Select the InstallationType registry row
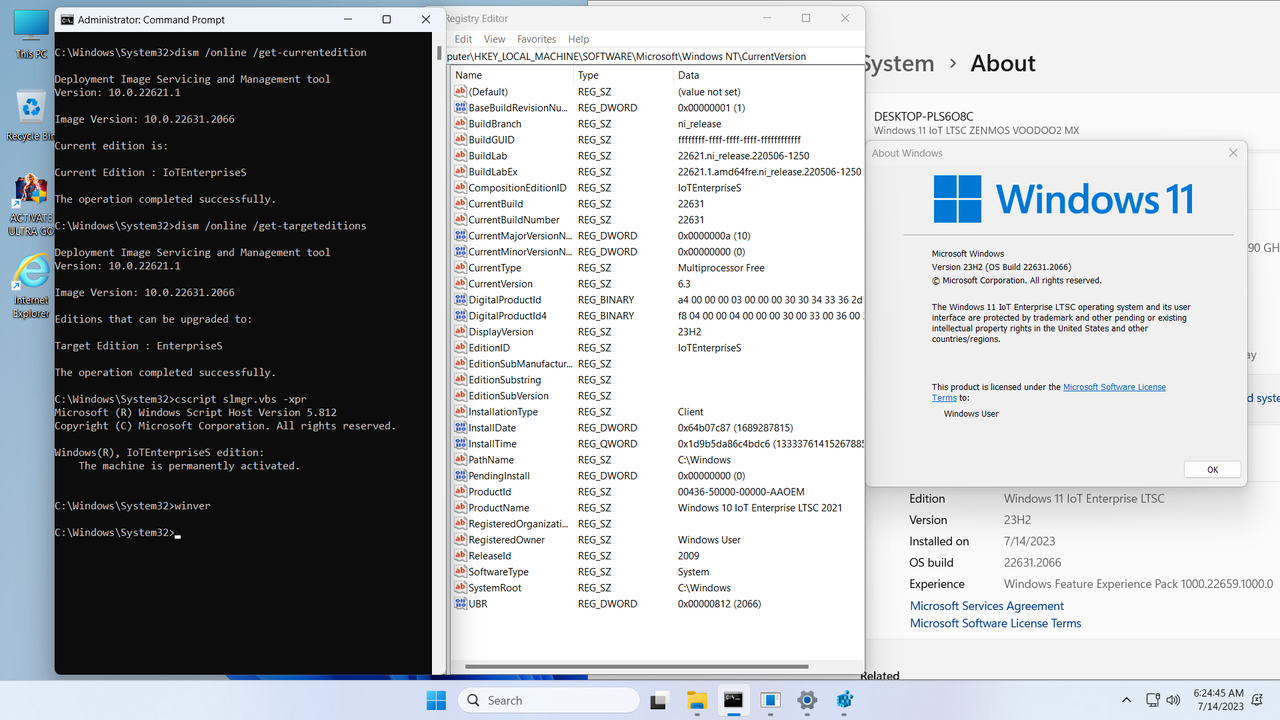 (x=658, y=412)
